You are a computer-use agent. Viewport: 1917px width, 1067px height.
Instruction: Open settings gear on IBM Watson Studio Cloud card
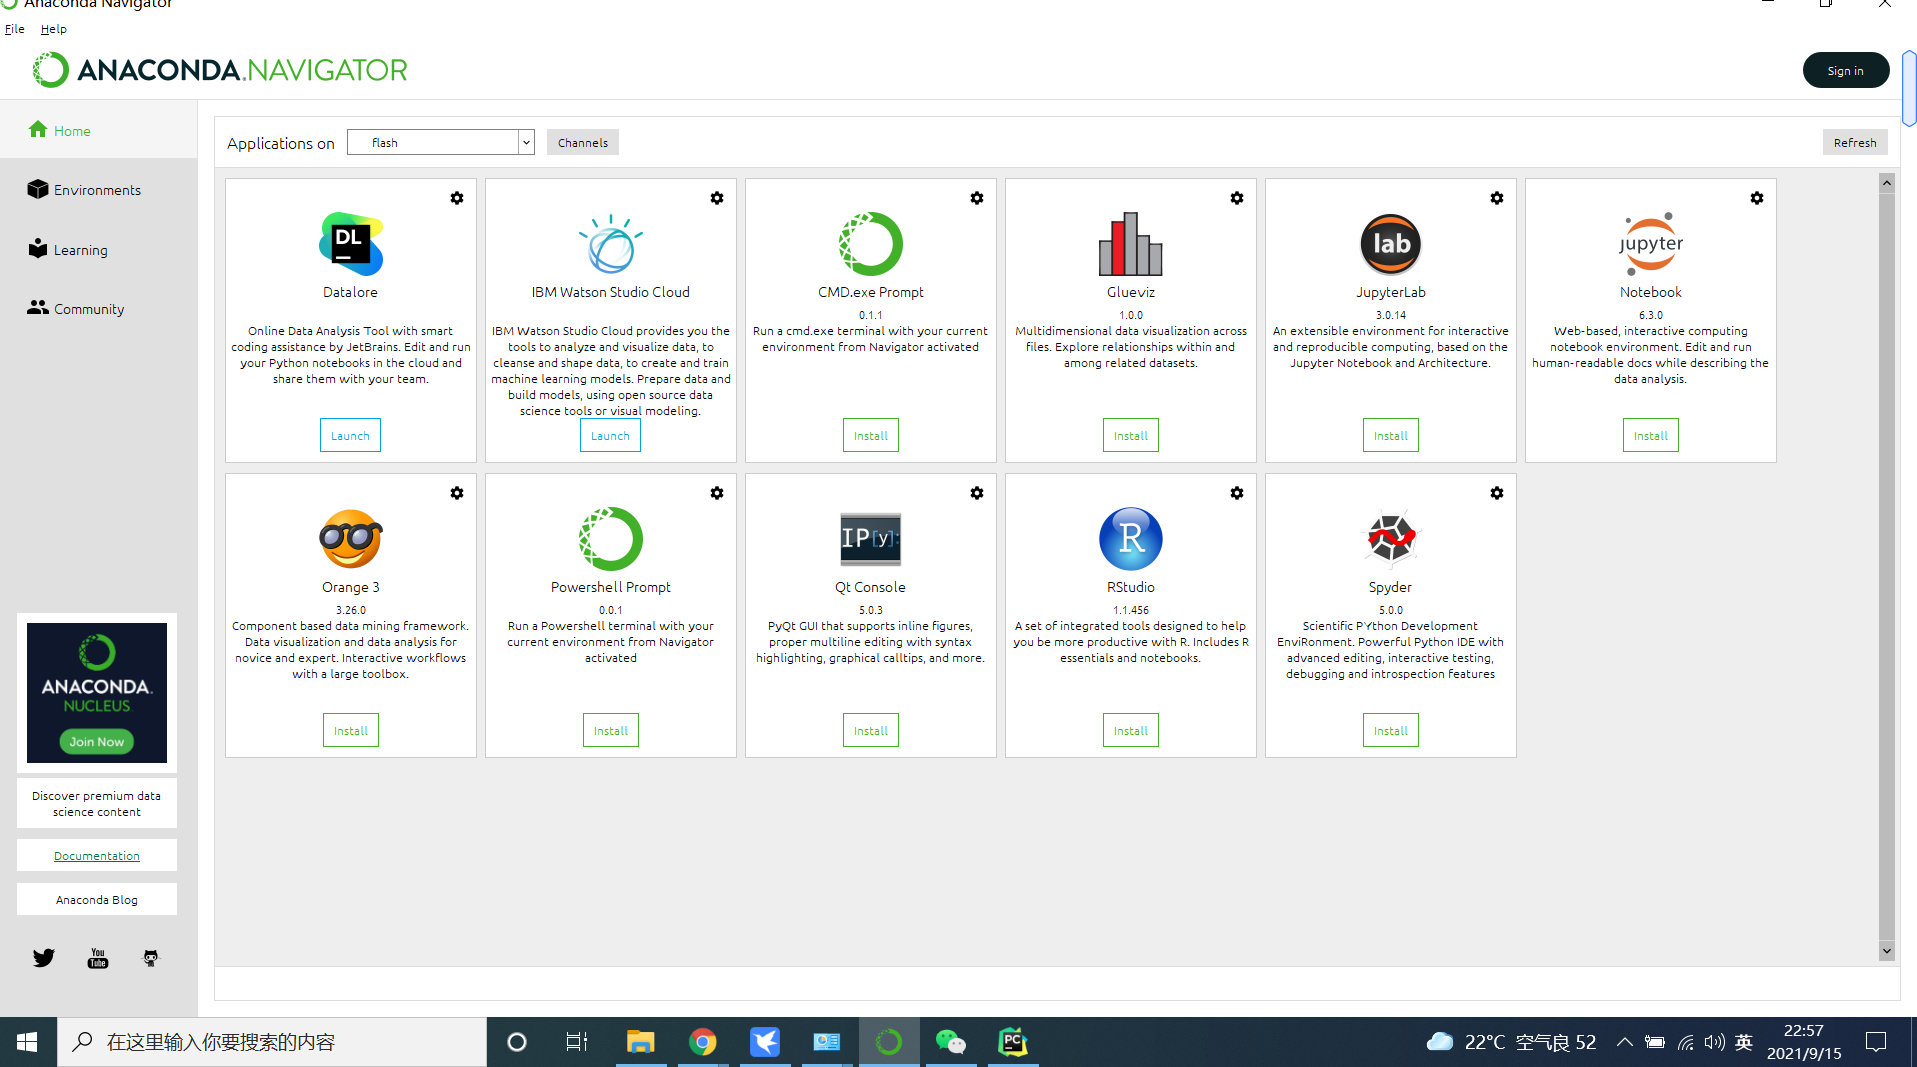717,198
